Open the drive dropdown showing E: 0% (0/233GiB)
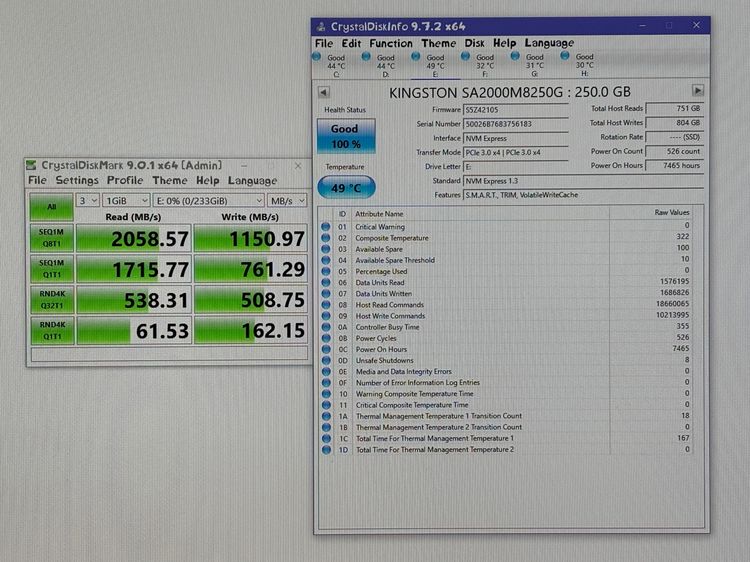 click(x=209, y=200)
